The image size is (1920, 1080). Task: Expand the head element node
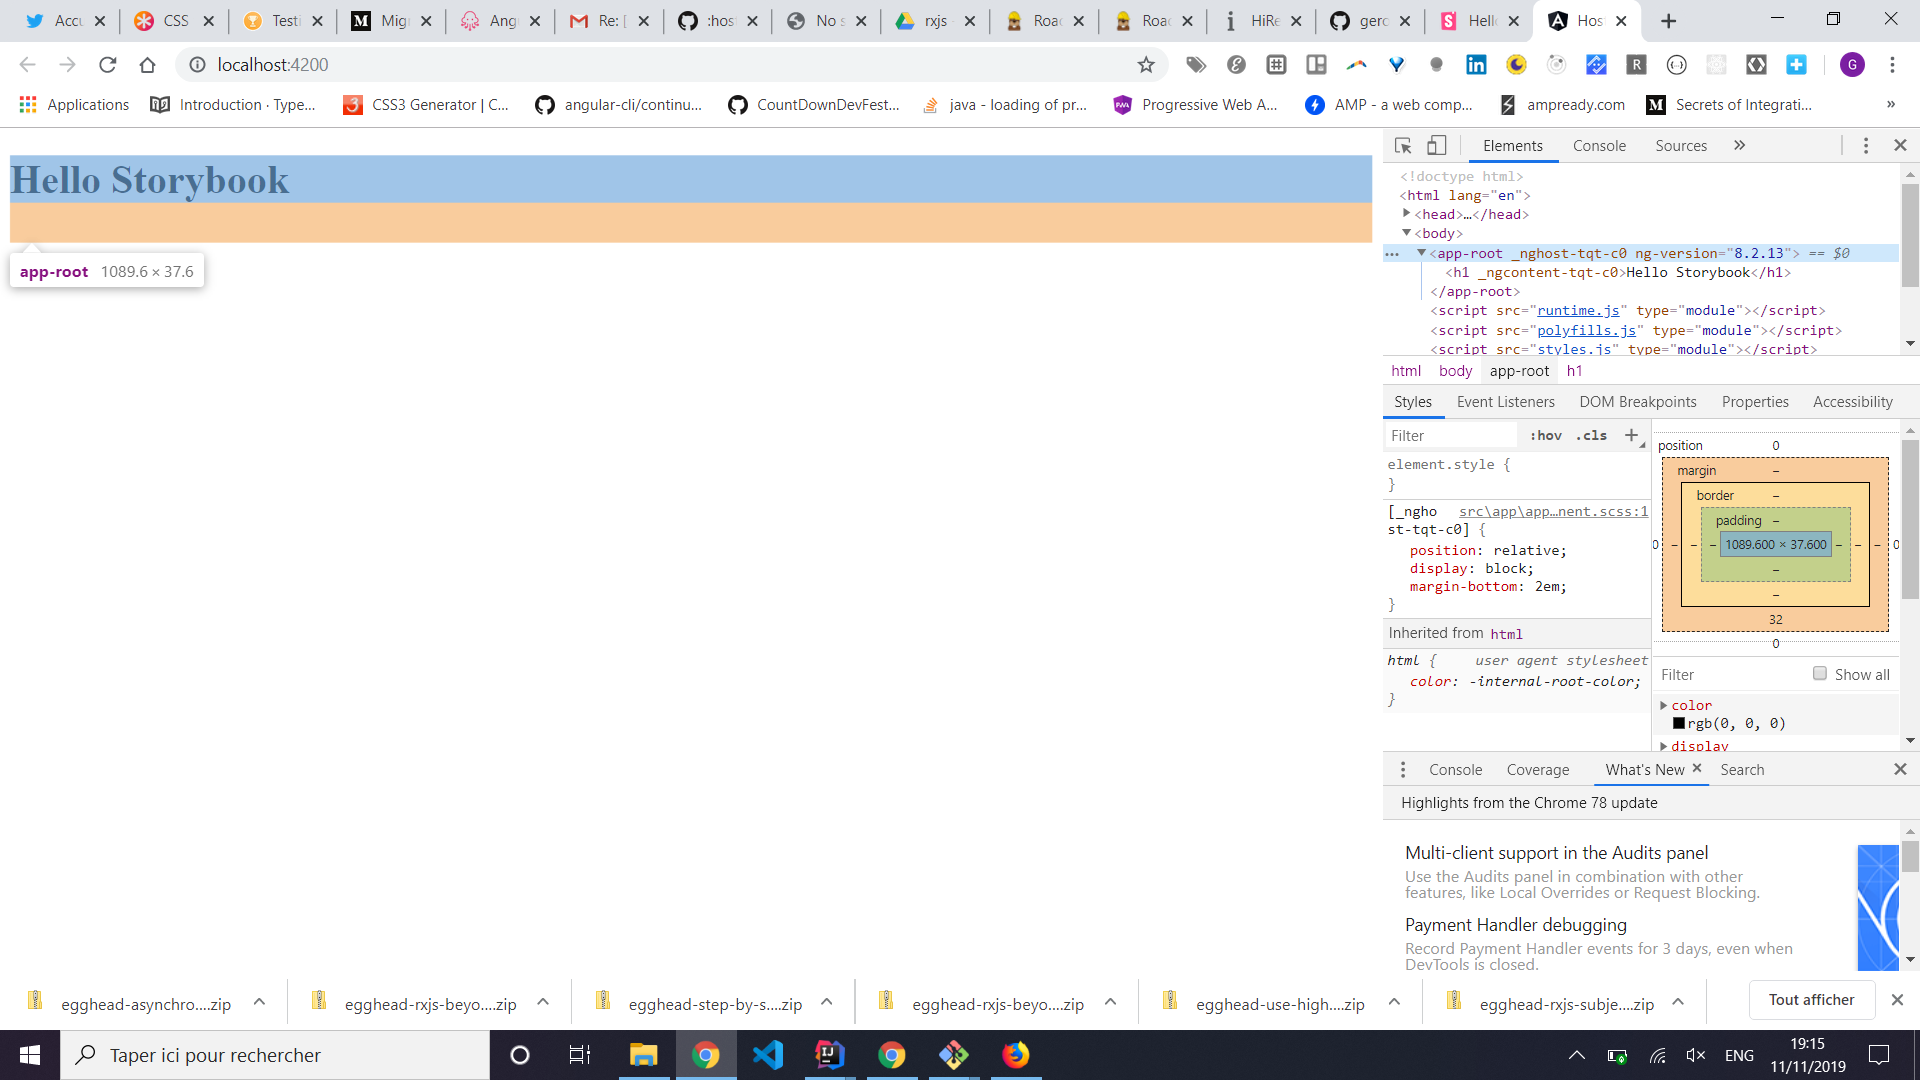click(x=1406, y=214)
